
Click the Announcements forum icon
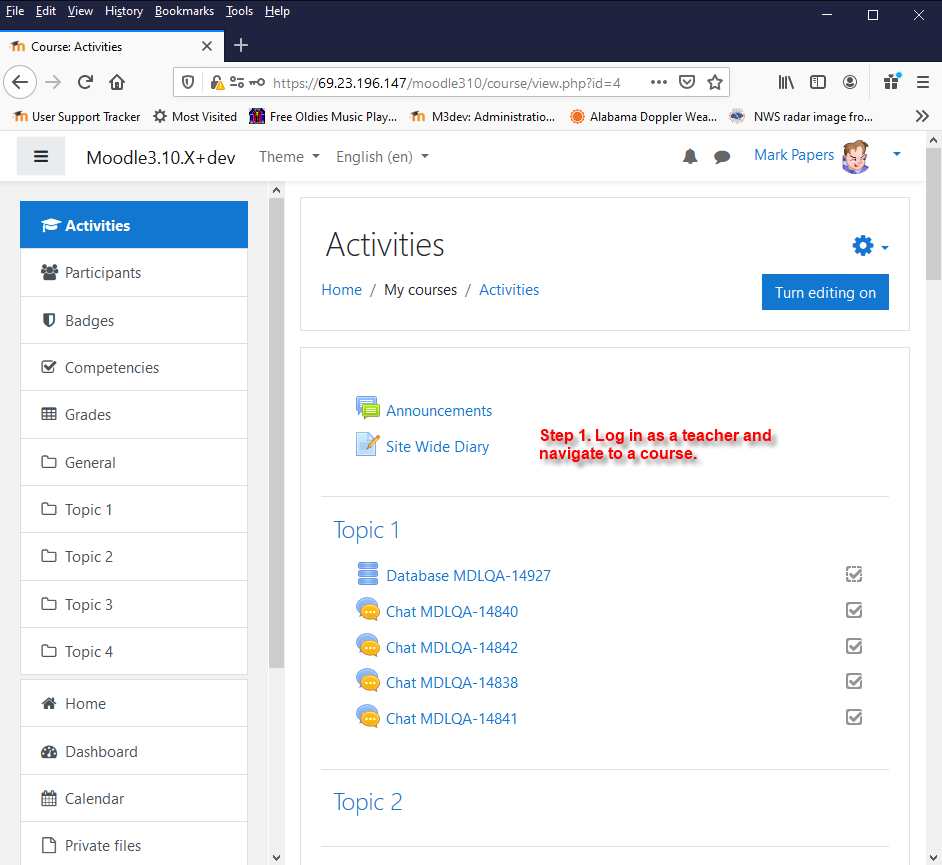click(367, 408)
